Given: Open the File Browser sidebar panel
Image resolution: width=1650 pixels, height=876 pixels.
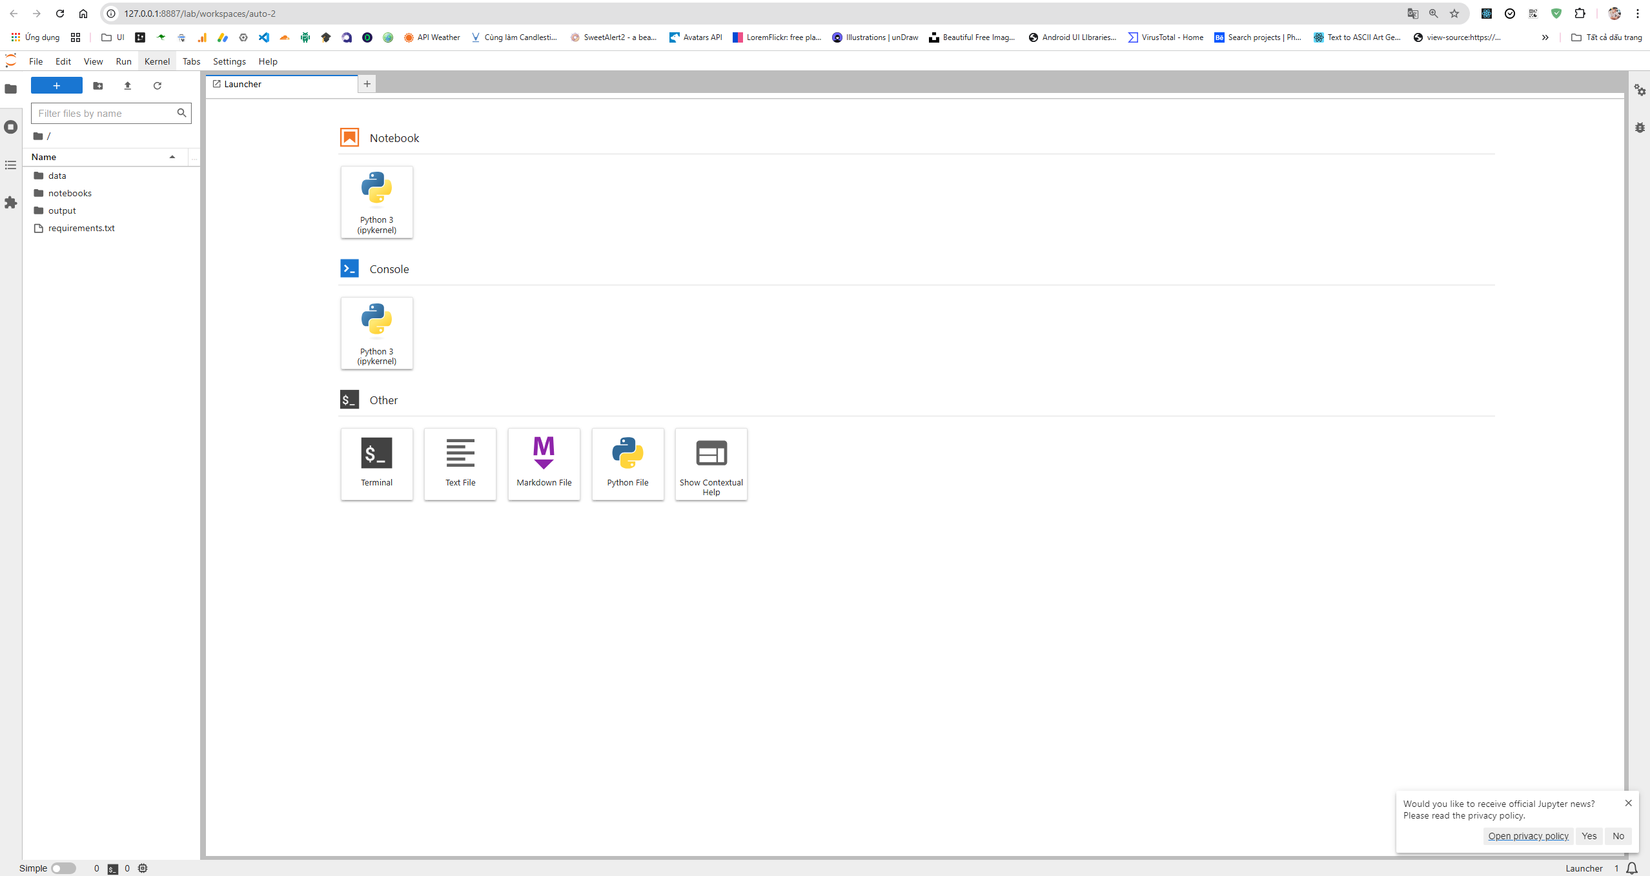Looking at the screenshot, I should (11, 89).
